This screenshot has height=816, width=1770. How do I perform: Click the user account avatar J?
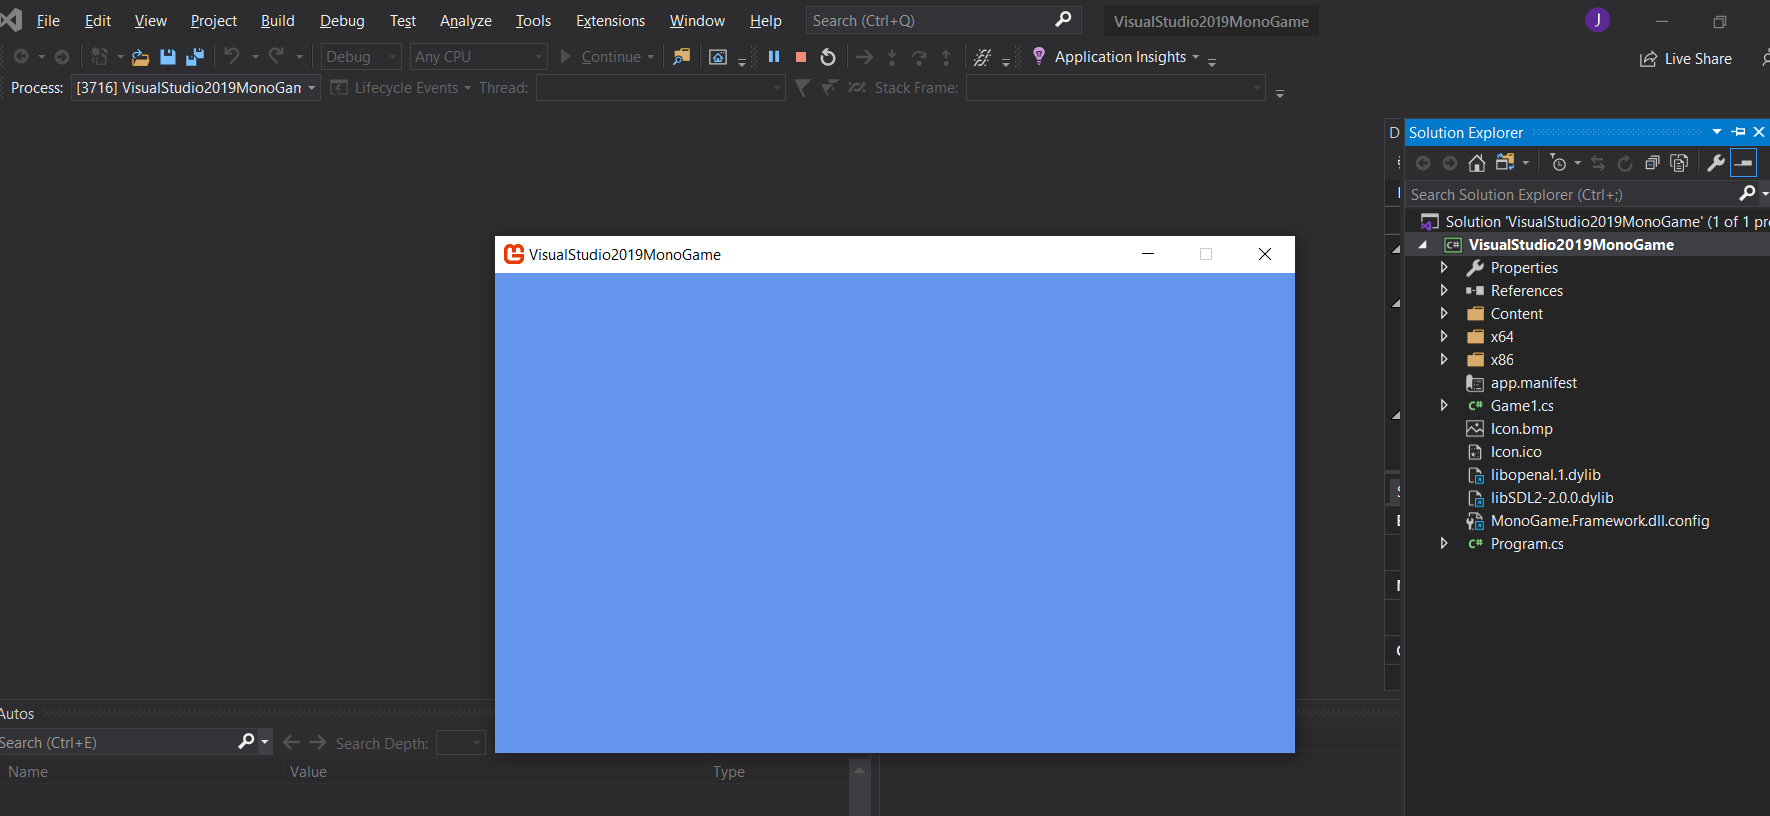pyautogui.click(x=1597, y=20)
